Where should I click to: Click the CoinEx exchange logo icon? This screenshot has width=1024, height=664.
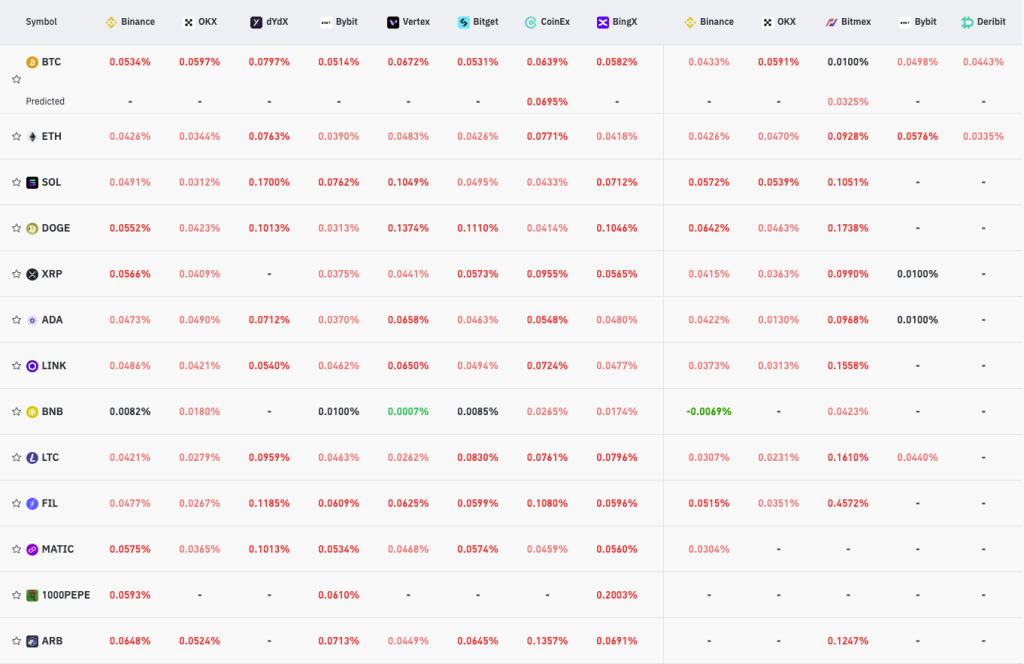(530, 22)
